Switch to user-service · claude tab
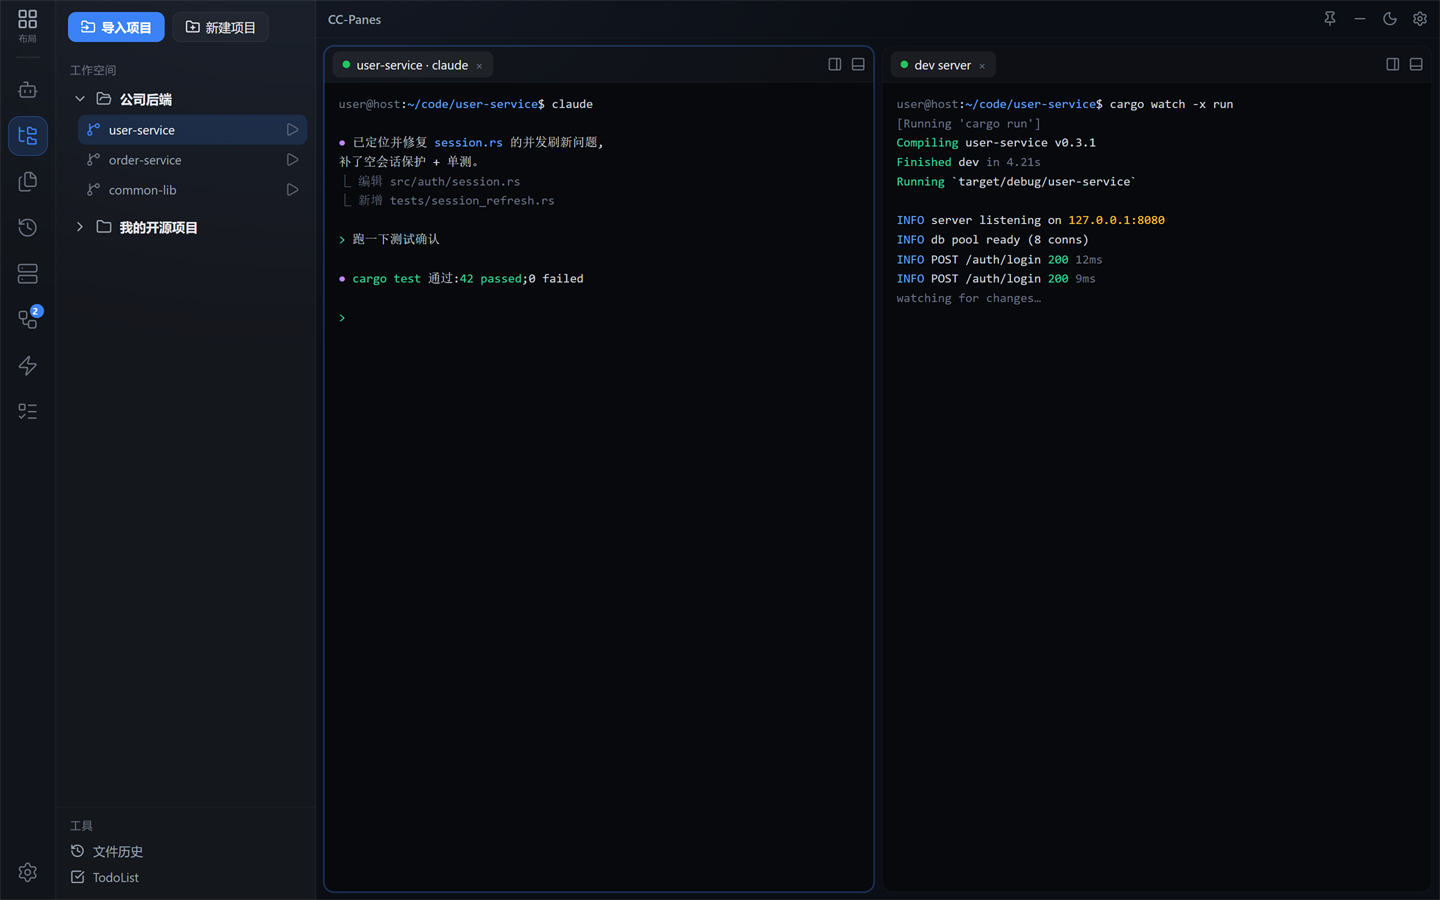 click(x=412, y=65)
